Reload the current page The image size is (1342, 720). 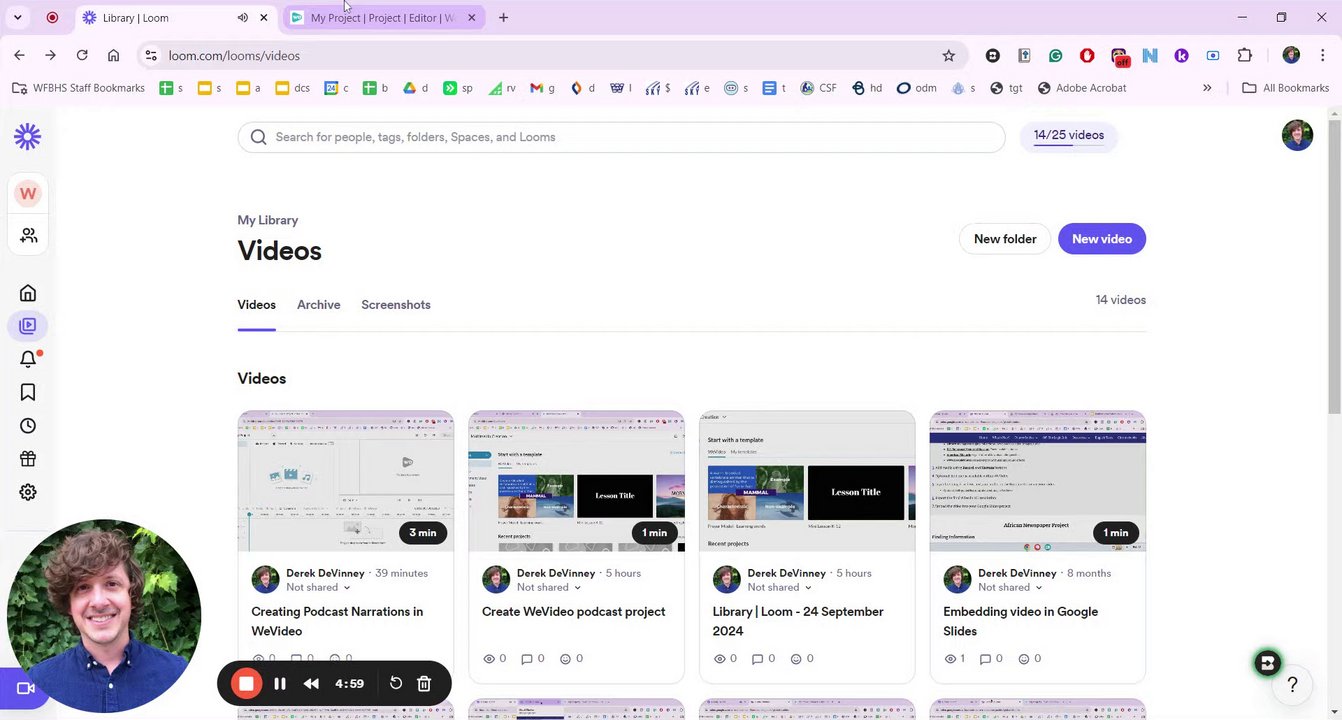[x=82, y=56]
